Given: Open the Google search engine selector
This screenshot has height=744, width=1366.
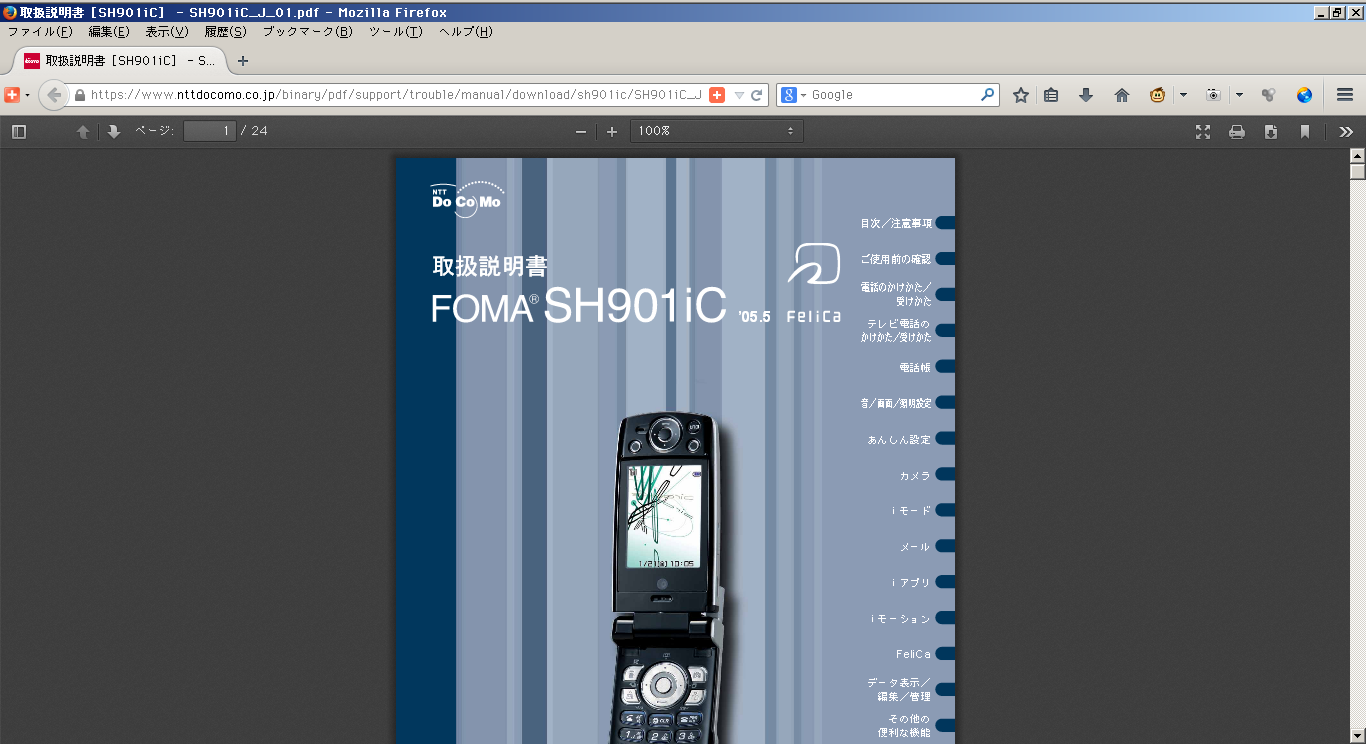Looking at the screenshot, I should [793, 95].
